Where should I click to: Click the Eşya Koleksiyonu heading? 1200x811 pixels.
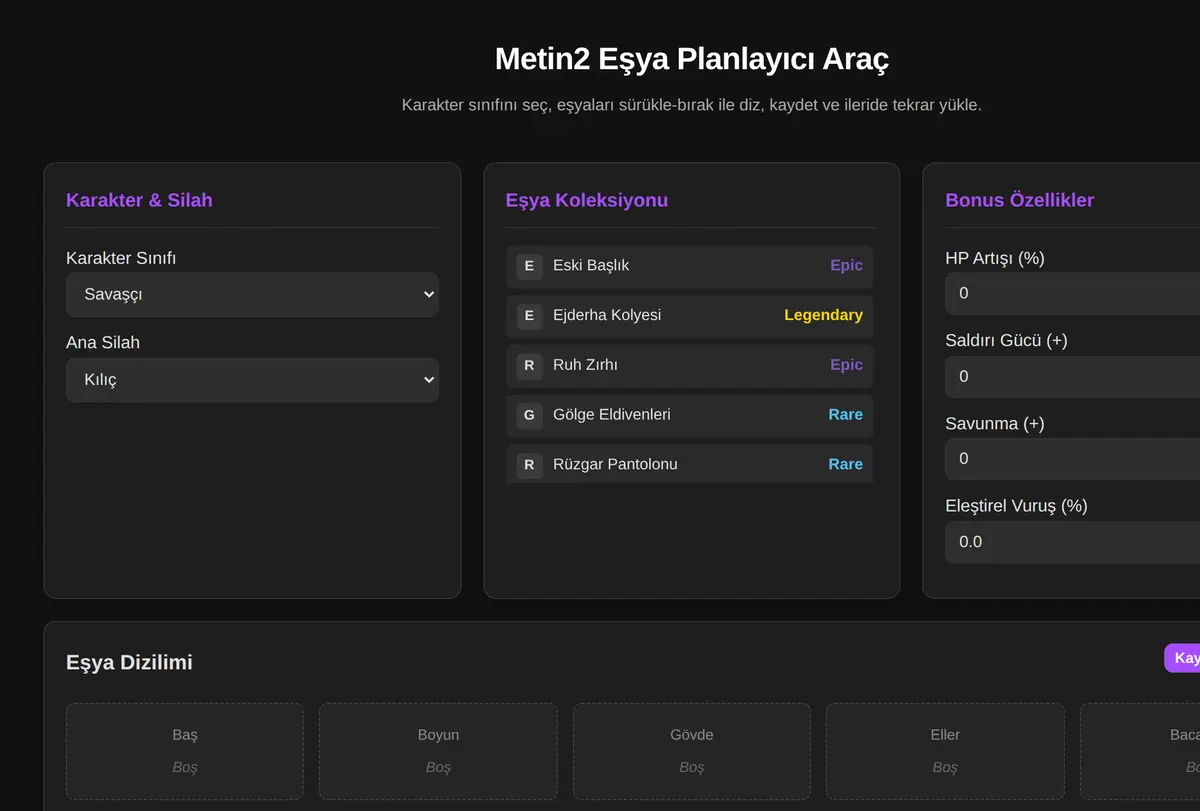click(x=587, y=200)
